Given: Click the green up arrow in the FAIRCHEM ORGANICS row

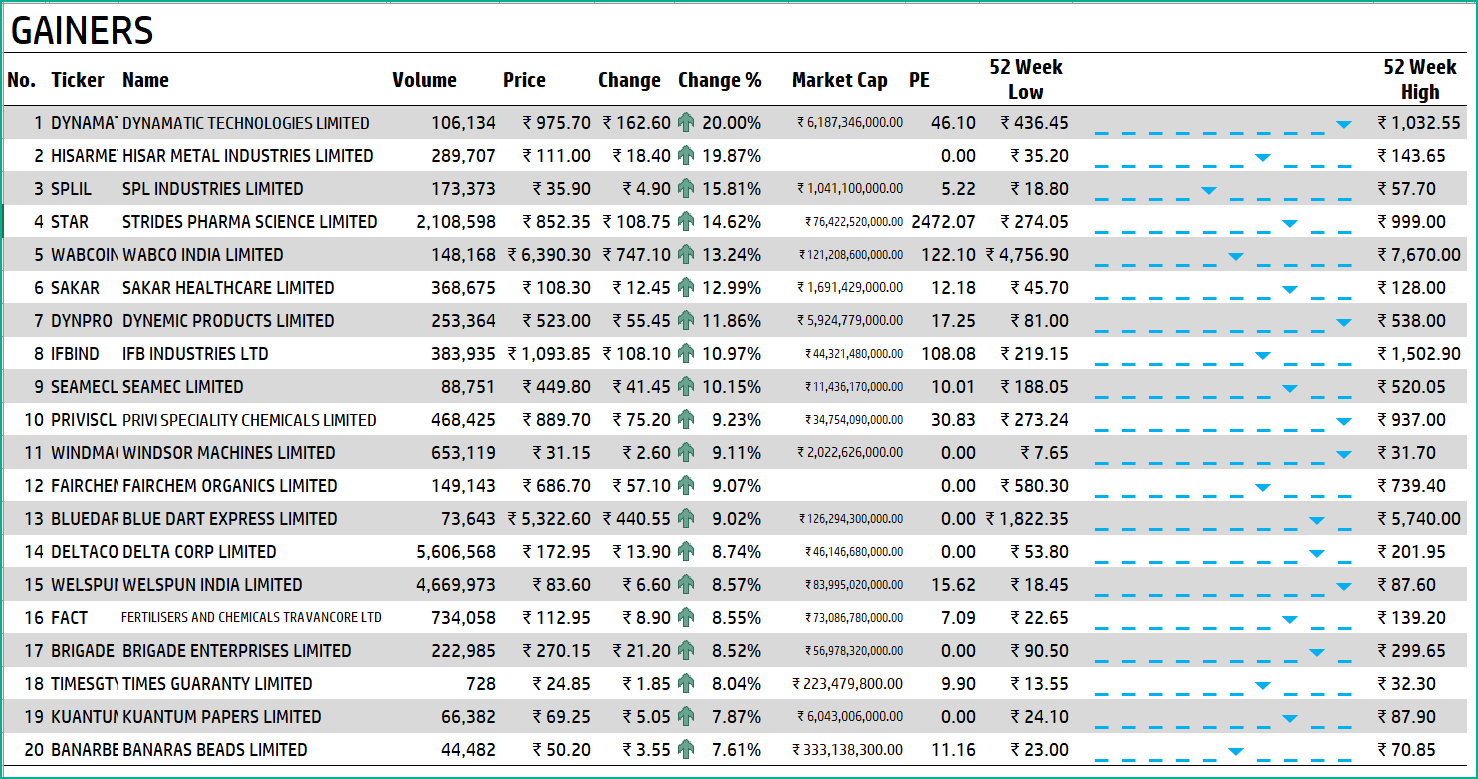Looking at the screenshot, I should (686, 485).
